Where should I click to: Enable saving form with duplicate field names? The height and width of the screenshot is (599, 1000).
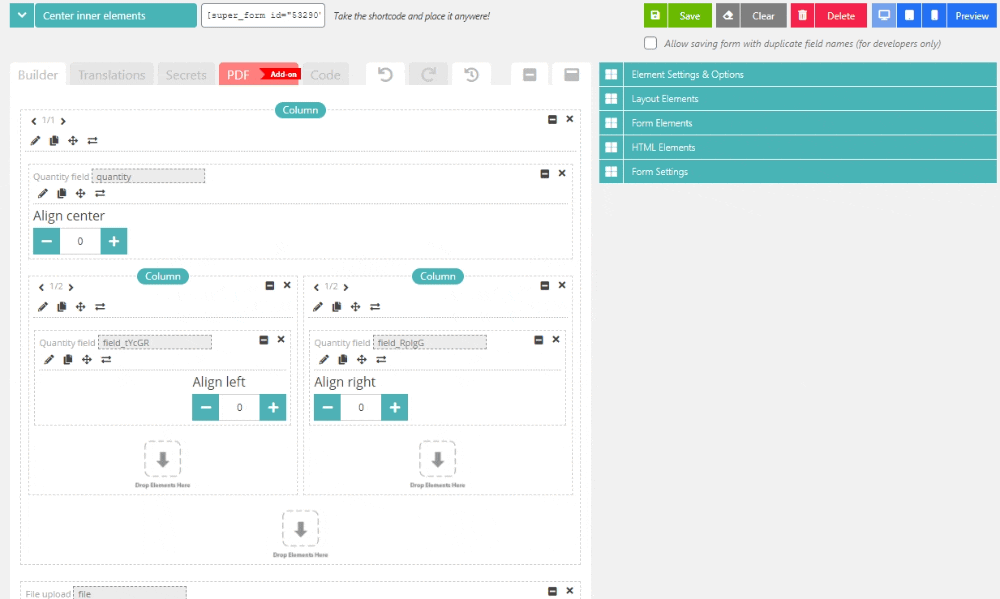click(x=650, y=43)
